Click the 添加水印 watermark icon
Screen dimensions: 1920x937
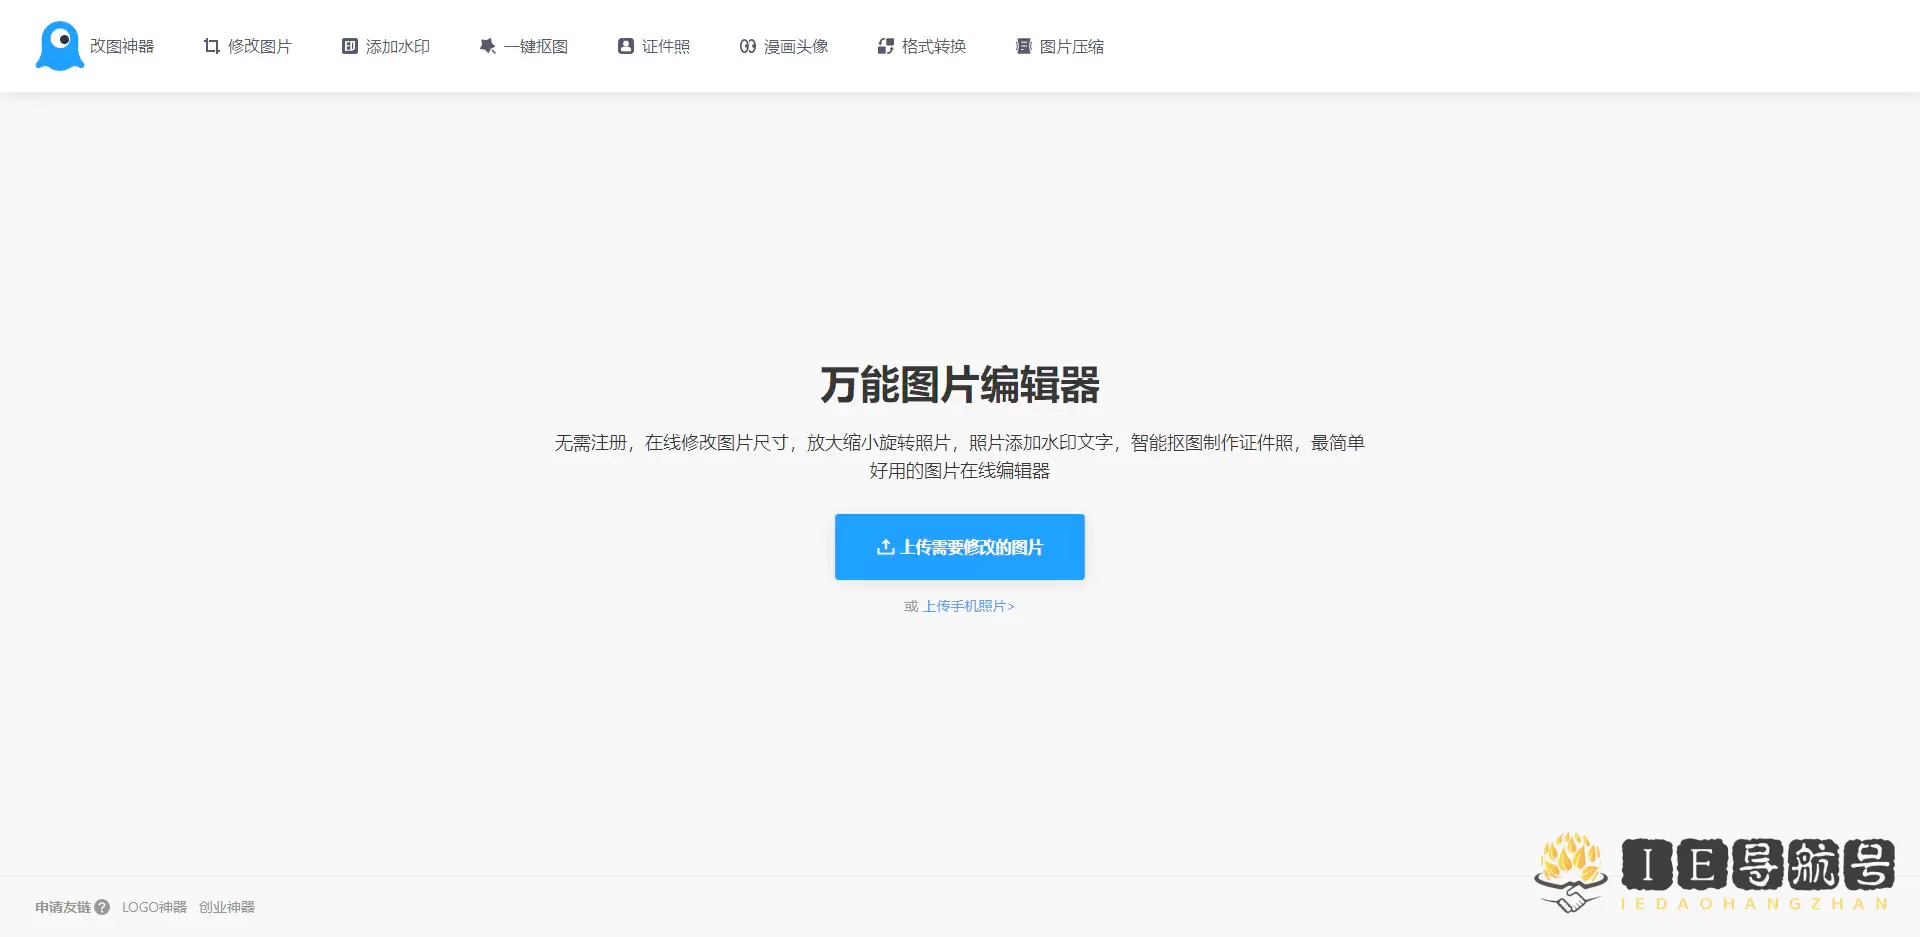click(348, 46)
